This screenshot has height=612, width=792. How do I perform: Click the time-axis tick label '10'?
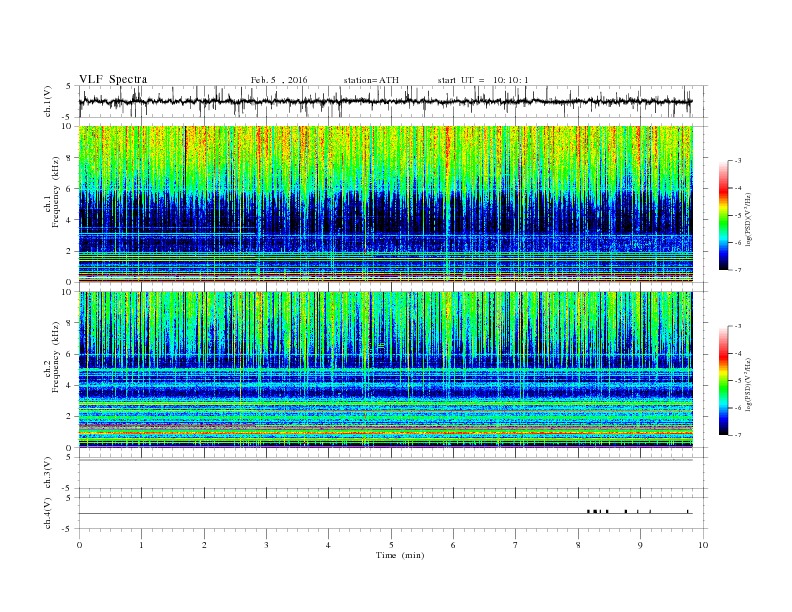[x=703, y=545]
